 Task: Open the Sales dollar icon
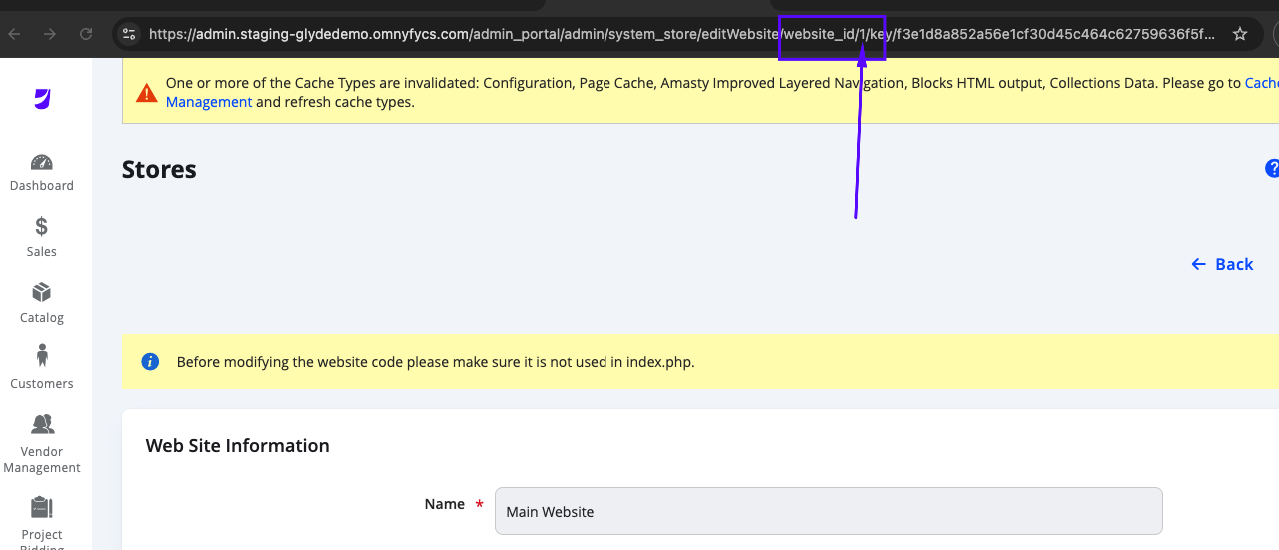pyautogui.click(x=42, y=227)
